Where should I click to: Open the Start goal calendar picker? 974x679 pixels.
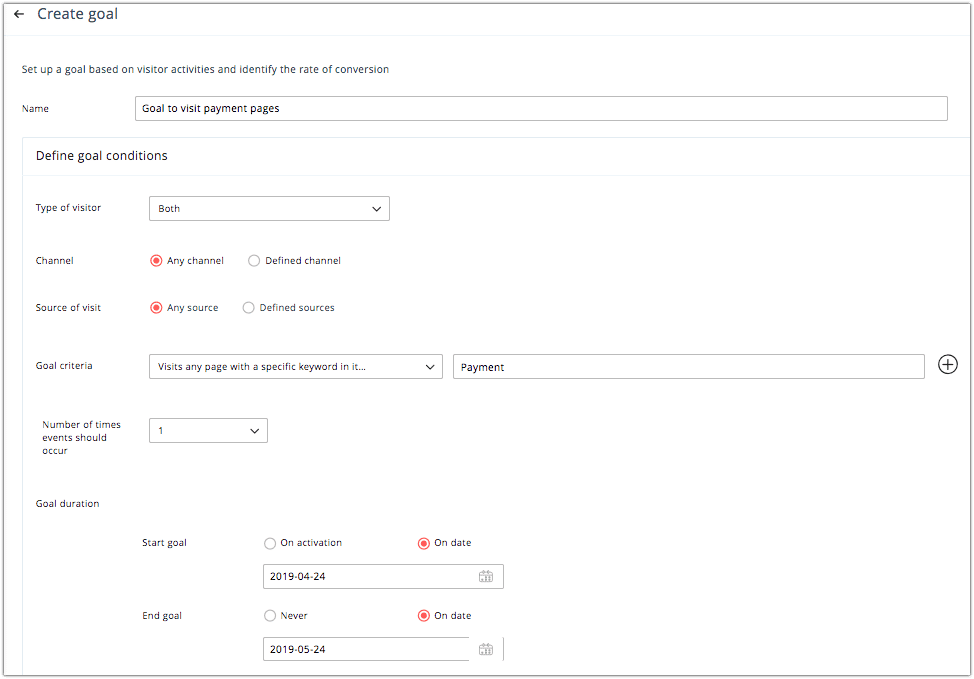tap(486, 576)
